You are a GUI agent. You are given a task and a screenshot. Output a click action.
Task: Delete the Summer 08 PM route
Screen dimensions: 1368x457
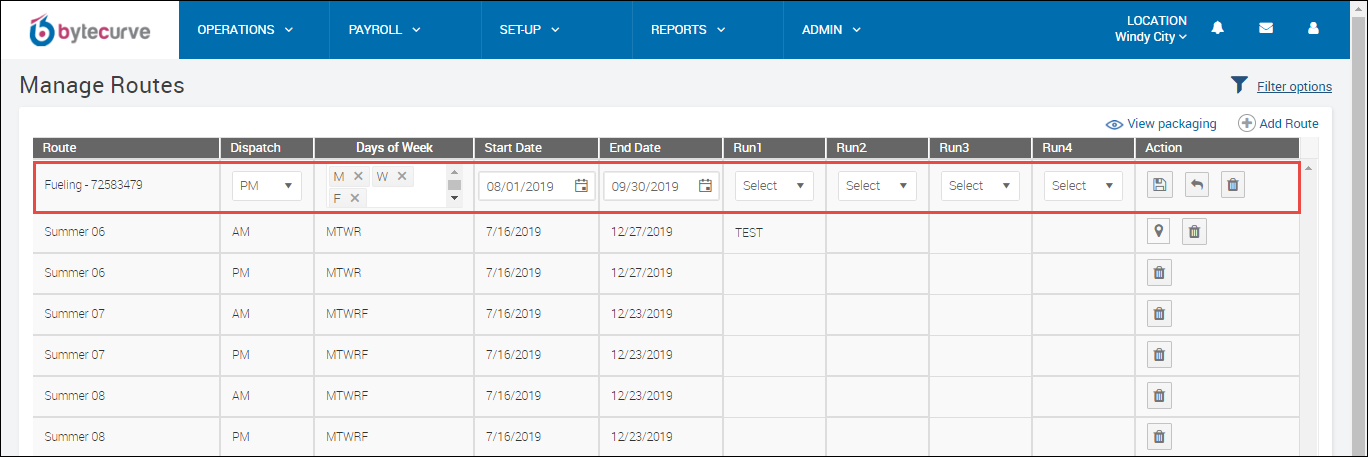[x=1159, y=437]
